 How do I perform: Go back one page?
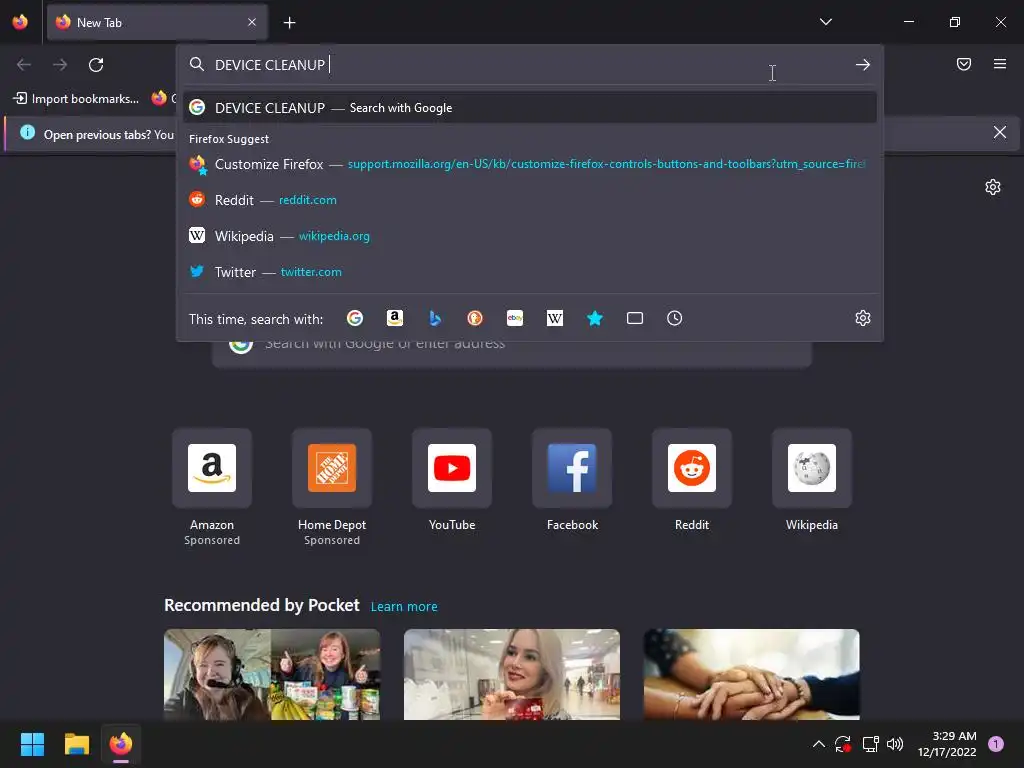tap(24, 65)
